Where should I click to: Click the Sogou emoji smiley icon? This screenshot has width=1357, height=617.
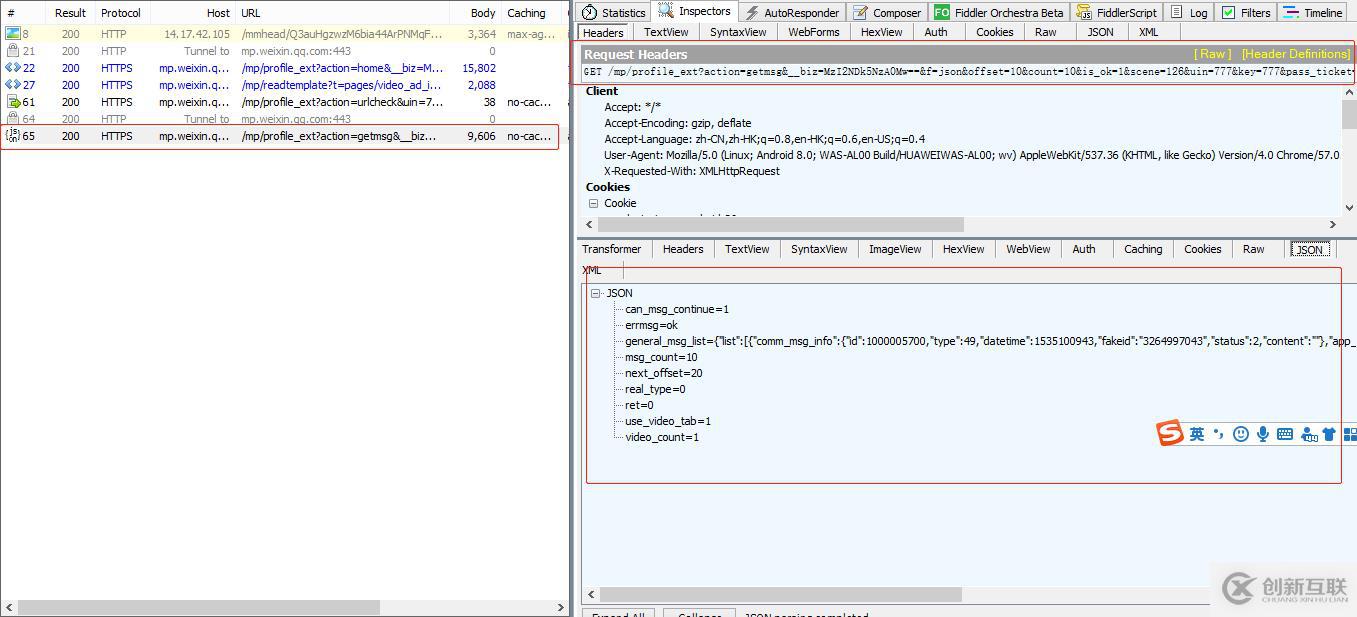point(1241,434)
